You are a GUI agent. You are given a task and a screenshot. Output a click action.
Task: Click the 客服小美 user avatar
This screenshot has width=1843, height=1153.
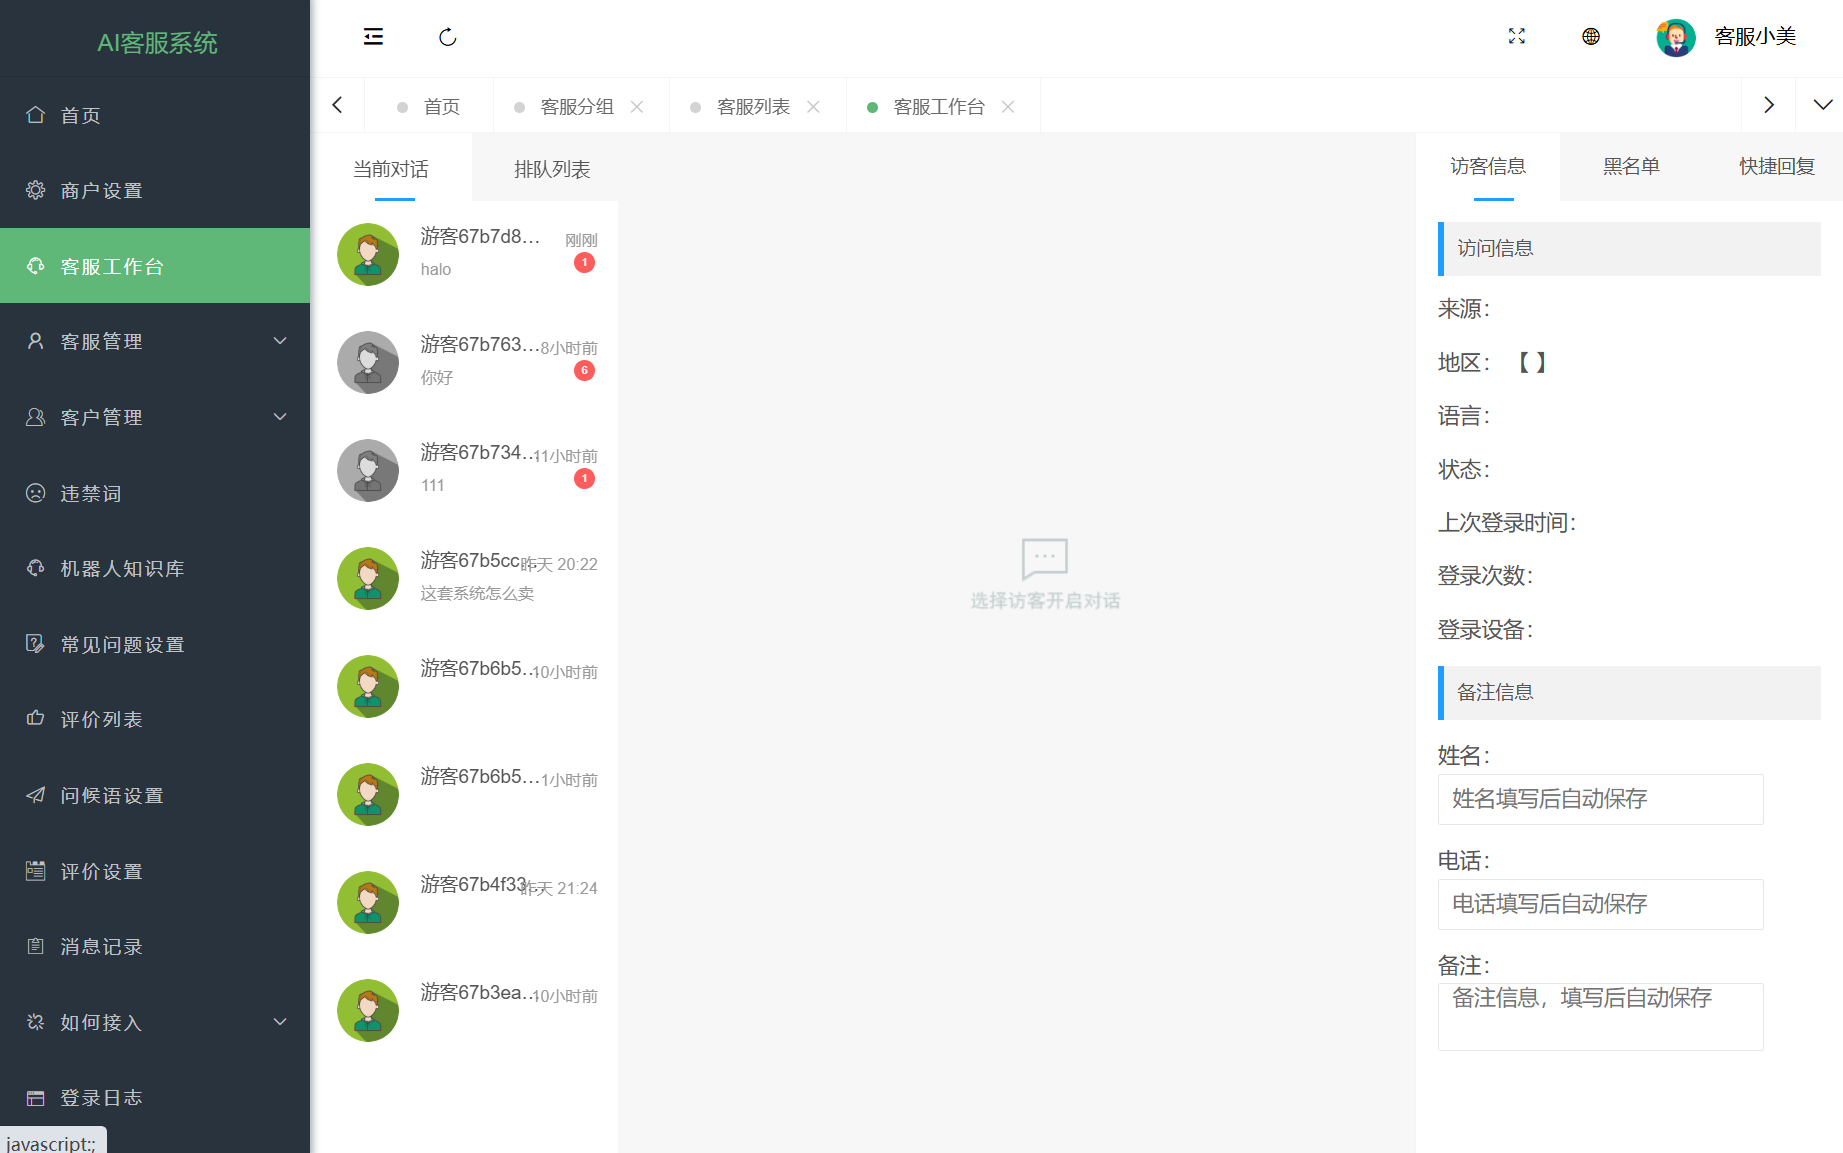pos(1675,38)
